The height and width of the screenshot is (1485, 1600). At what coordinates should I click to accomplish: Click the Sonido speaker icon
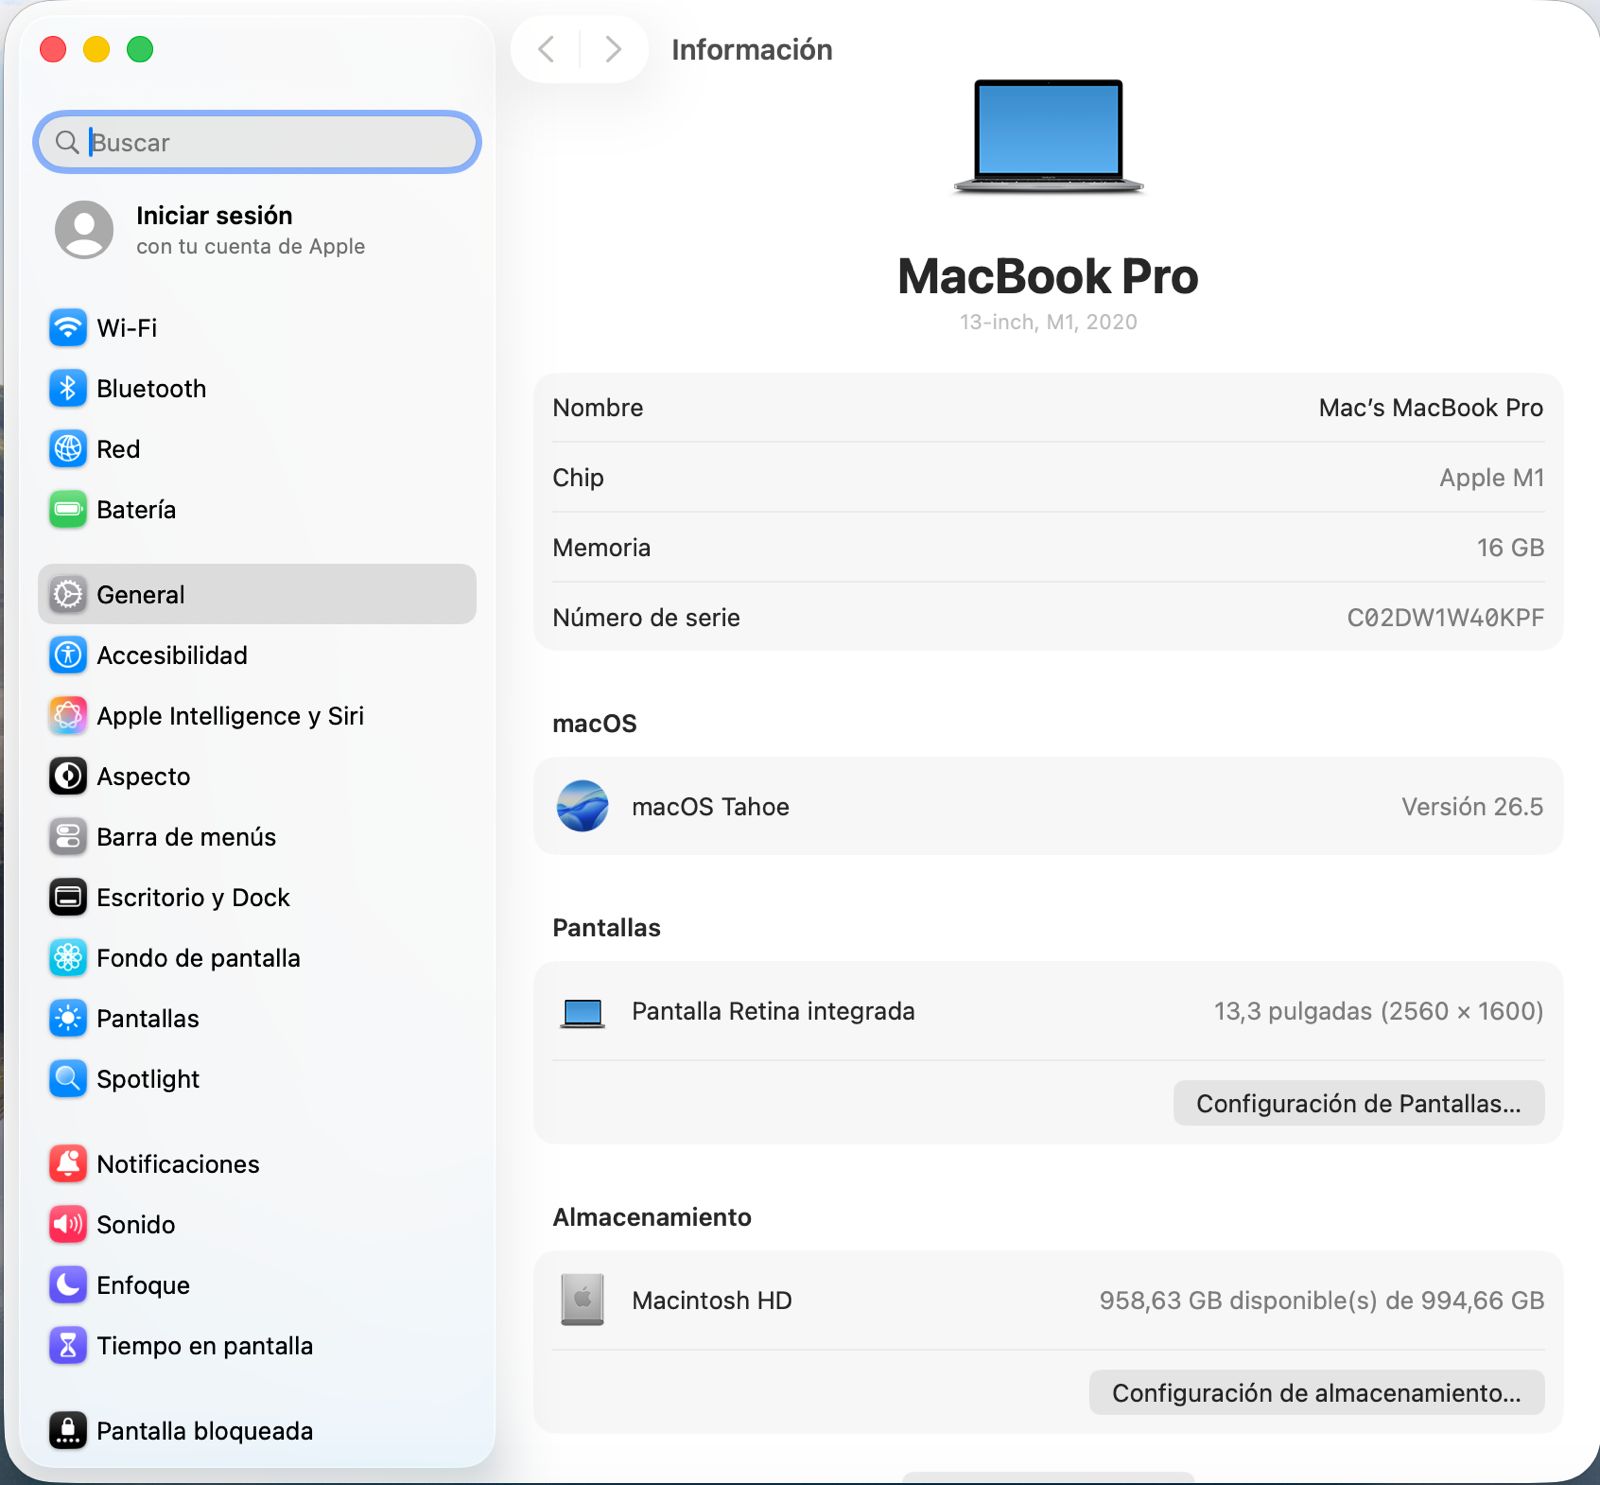pos(68,1225)
